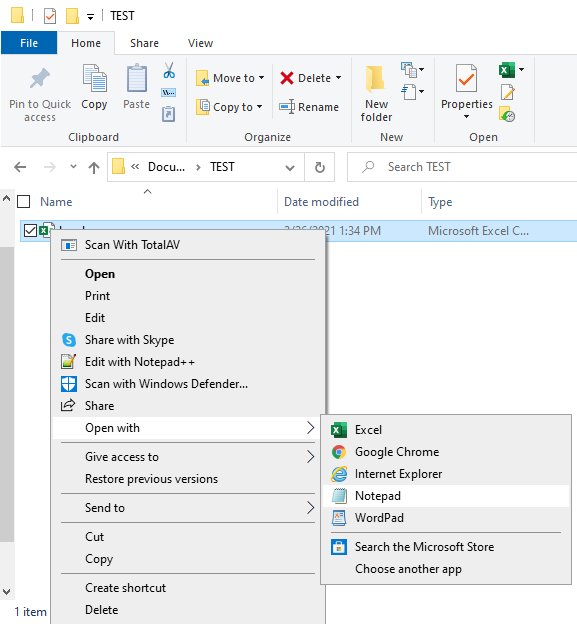Click the title bar Properties quick access icon
This screenshot has height=624, width=577.
[50, 16]
